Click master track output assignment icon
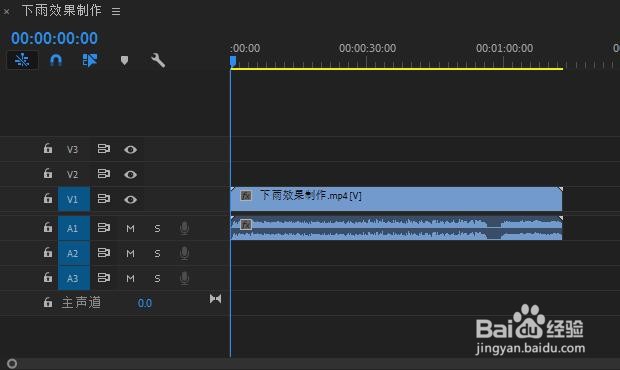 pyautogui.click(x=215, y=299)
